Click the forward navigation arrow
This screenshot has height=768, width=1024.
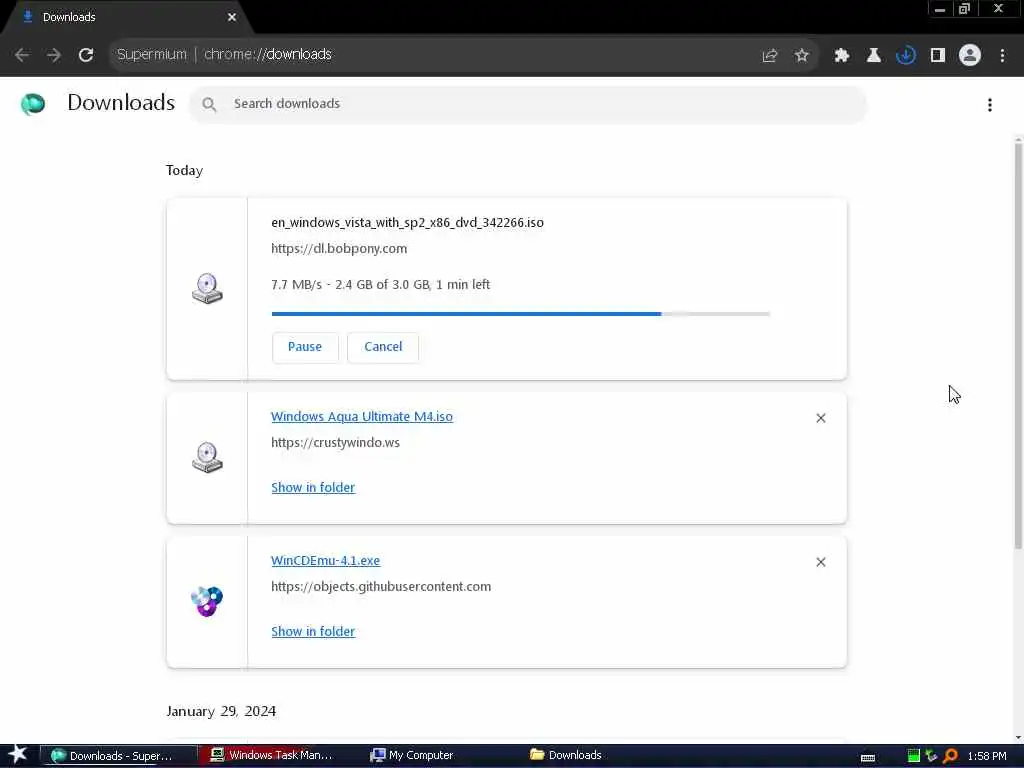54,55
